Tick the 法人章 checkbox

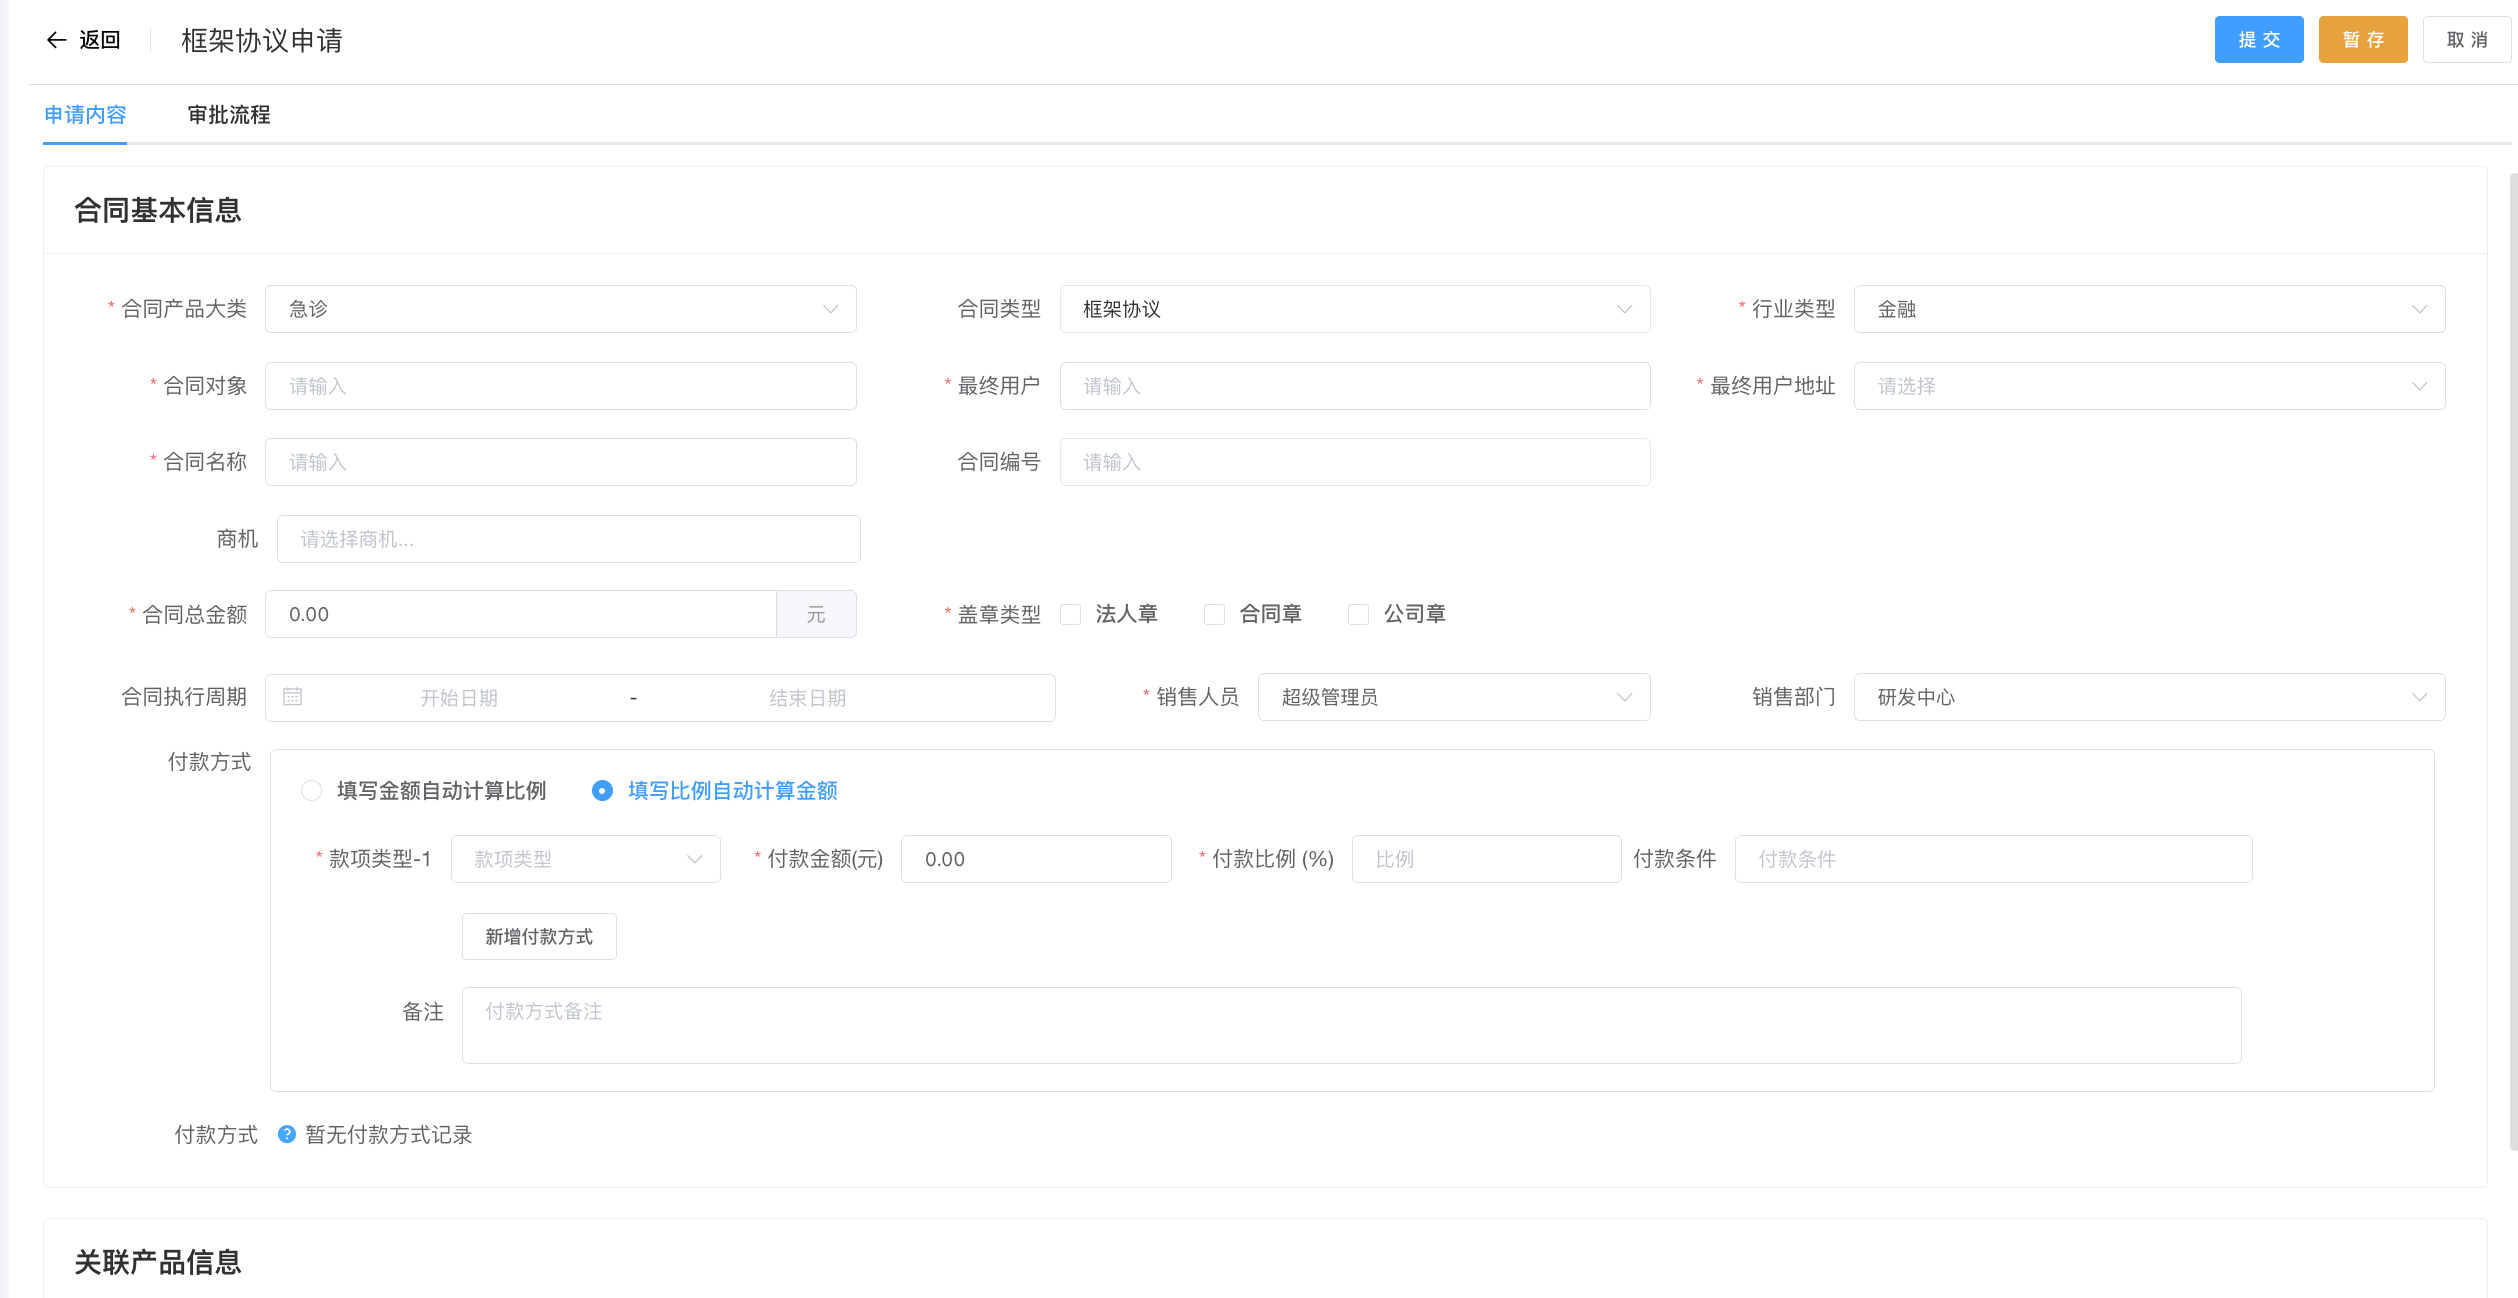tap(1071, 614)
